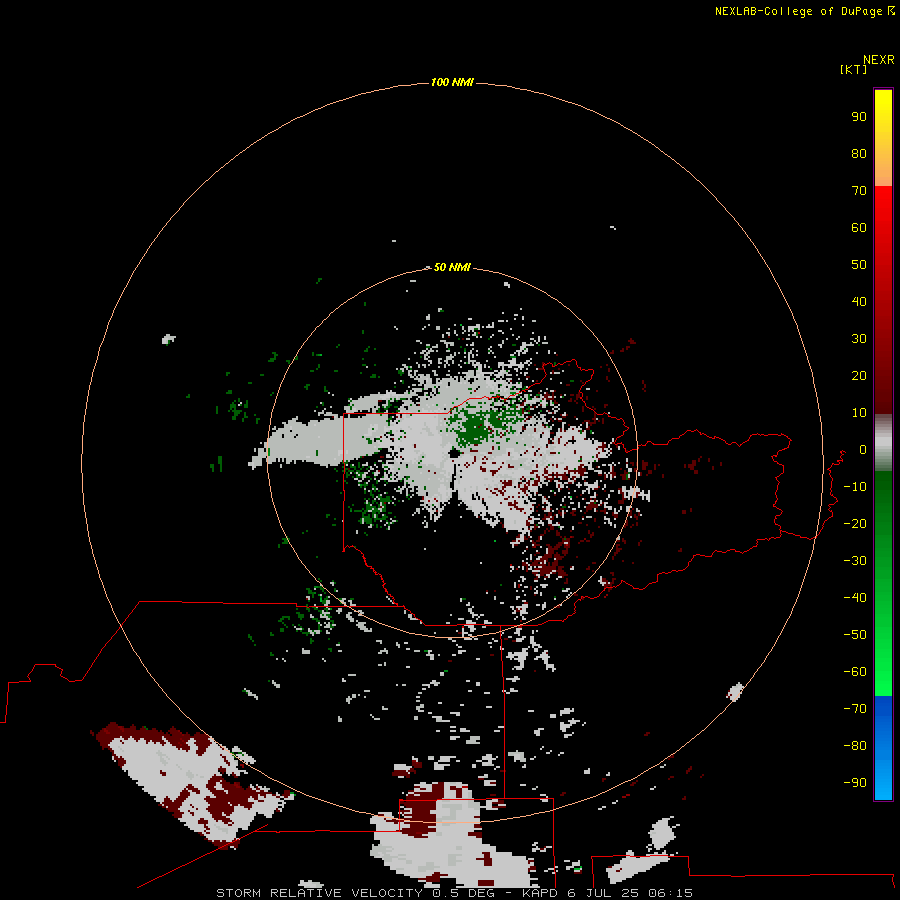Click the NEXR label above the color scale
The height and width of the screenshot is (900, 900).
click(x=879, y=60)
